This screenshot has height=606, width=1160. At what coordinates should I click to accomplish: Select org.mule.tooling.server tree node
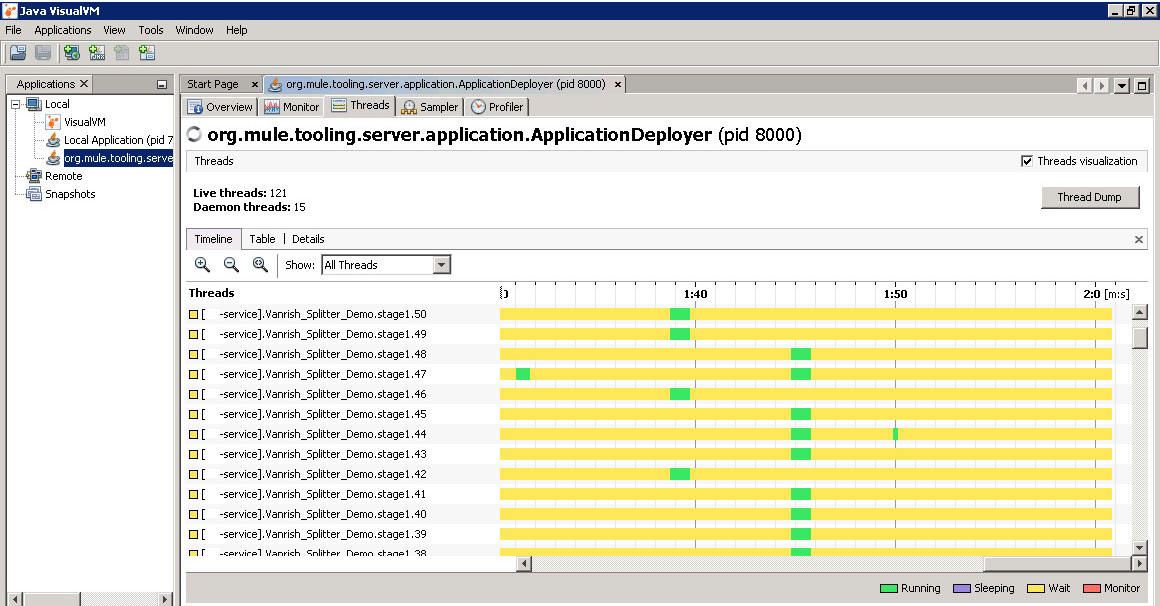tap(118, 158)
